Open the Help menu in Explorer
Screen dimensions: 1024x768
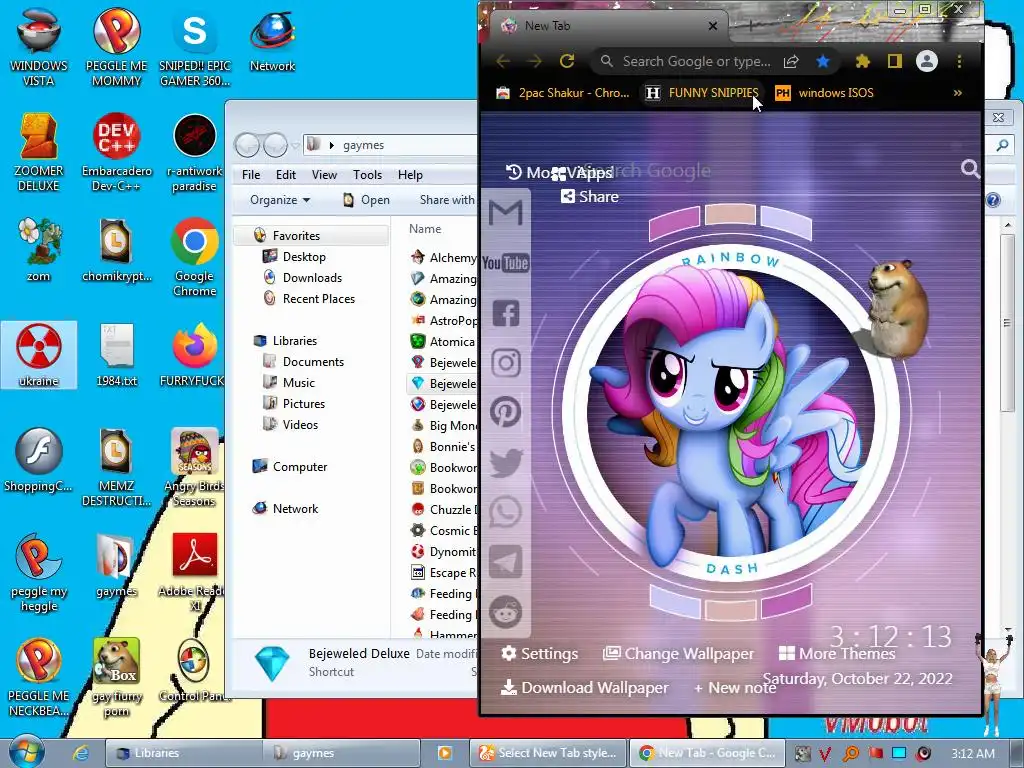coord(410,174)
